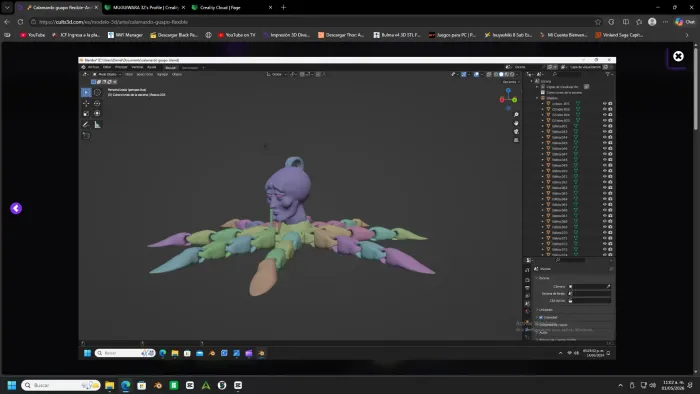
Task: Click the viewport pan hand gizmo
Action: point(516,123)
